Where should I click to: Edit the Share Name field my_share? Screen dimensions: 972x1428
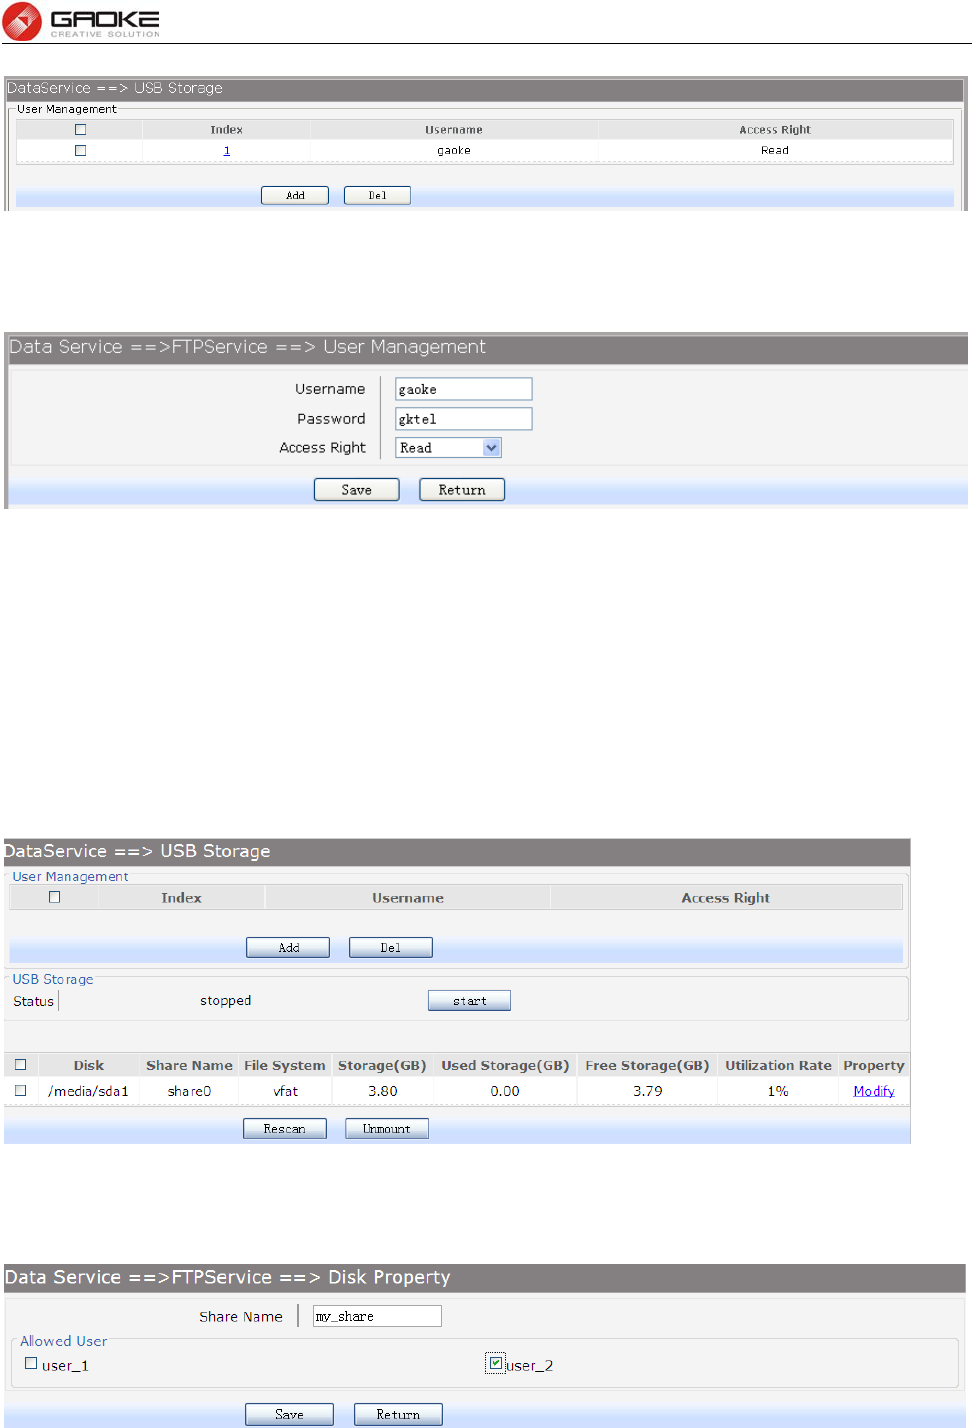tap(377, 1316)
